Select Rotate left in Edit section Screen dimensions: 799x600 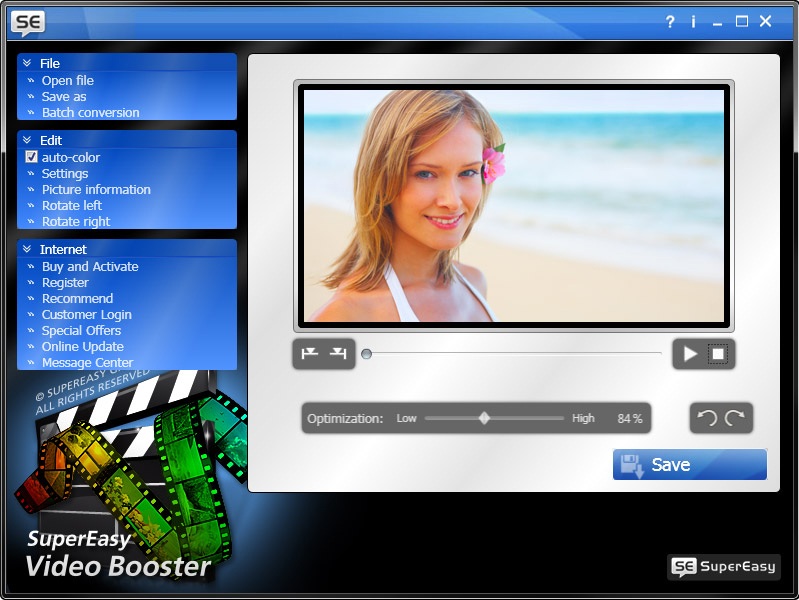[x=71, y=205]
